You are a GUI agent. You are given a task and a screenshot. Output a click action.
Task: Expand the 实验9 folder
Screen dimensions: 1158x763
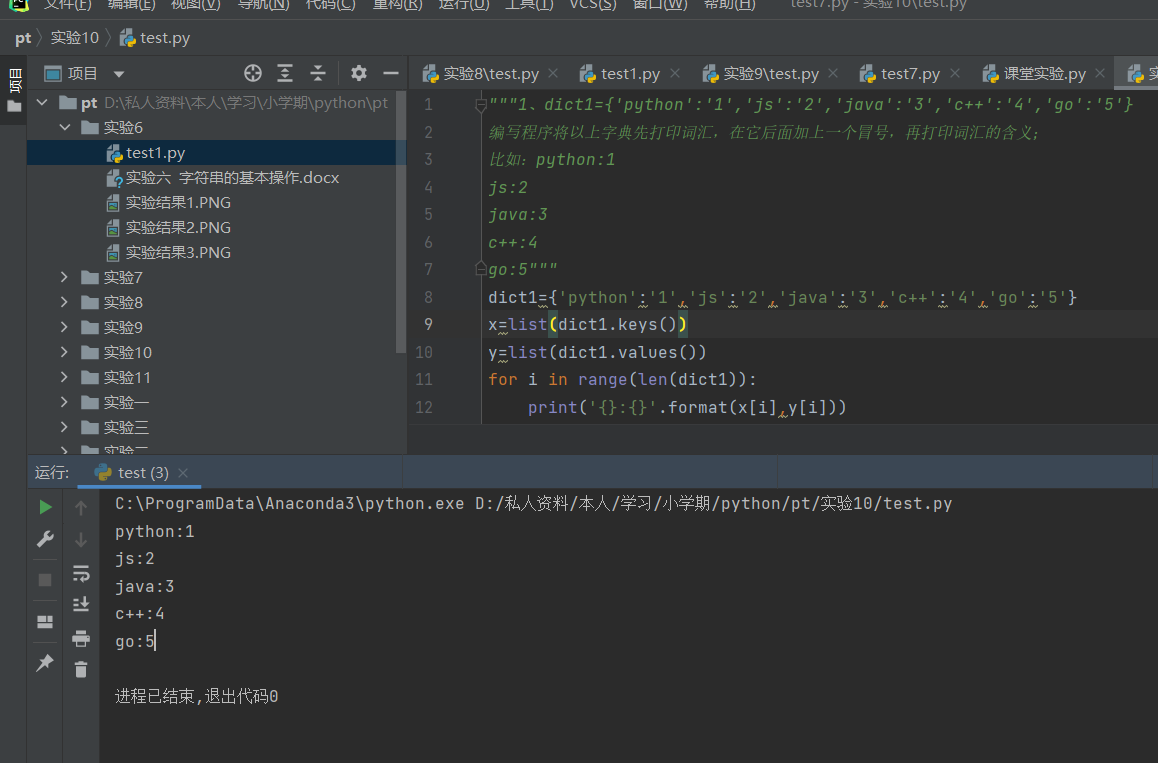(x=64, y=327)
